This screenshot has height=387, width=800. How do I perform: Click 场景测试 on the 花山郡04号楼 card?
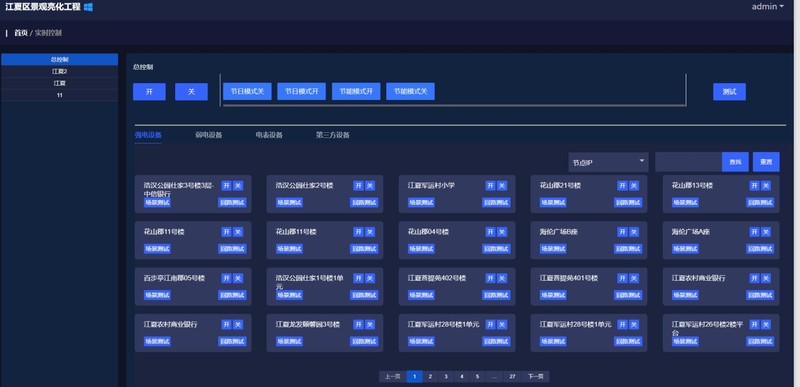(421, 249)
